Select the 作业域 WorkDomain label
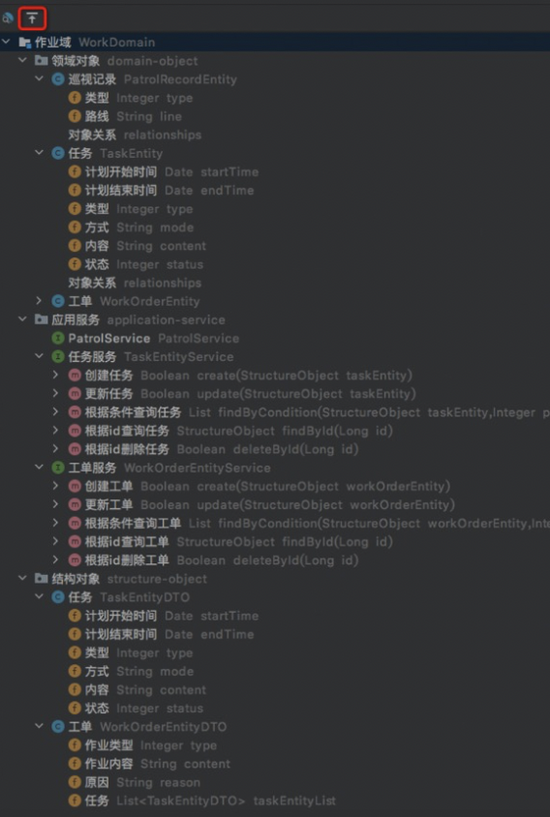Viewport: 550px width, 817px height. coord(95,42)
